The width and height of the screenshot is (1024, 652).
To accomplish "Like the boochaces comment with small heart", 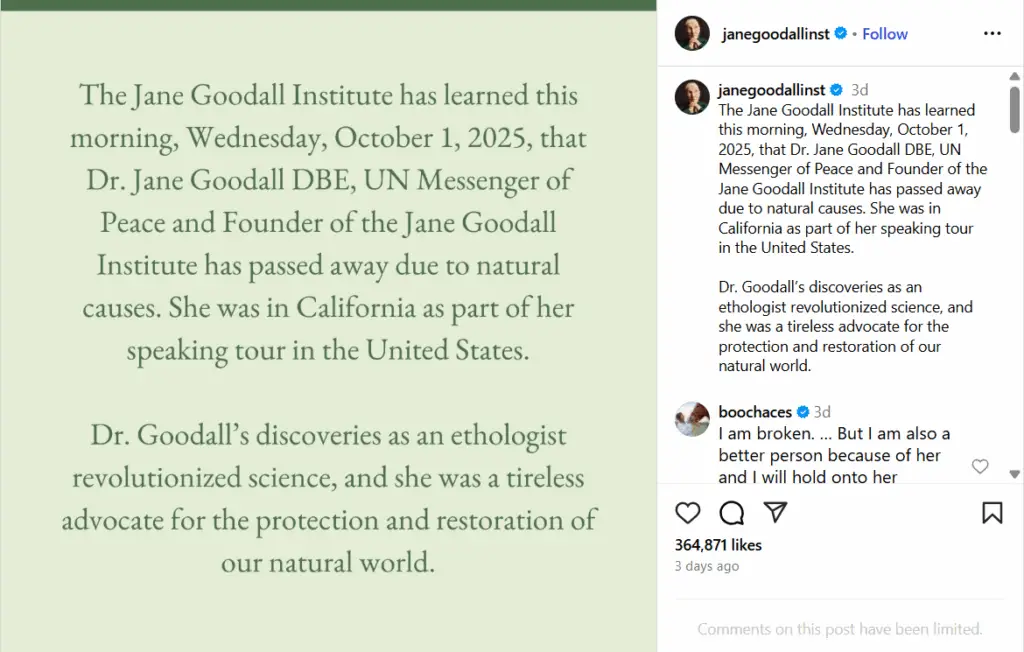I will tap(980, 466).
